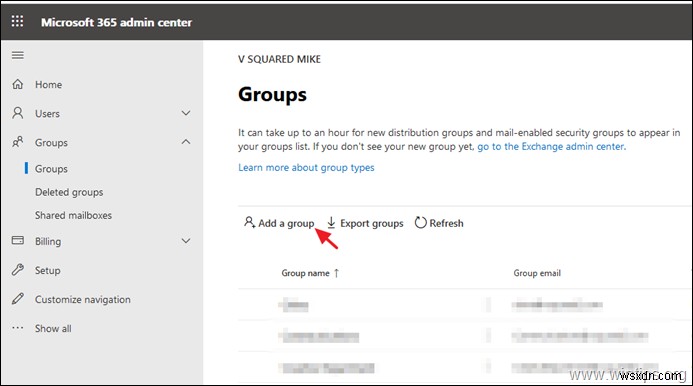This screenshot has width=693, height=386.
Task: Click the Setup wrench icon
Action: point(18,270)
